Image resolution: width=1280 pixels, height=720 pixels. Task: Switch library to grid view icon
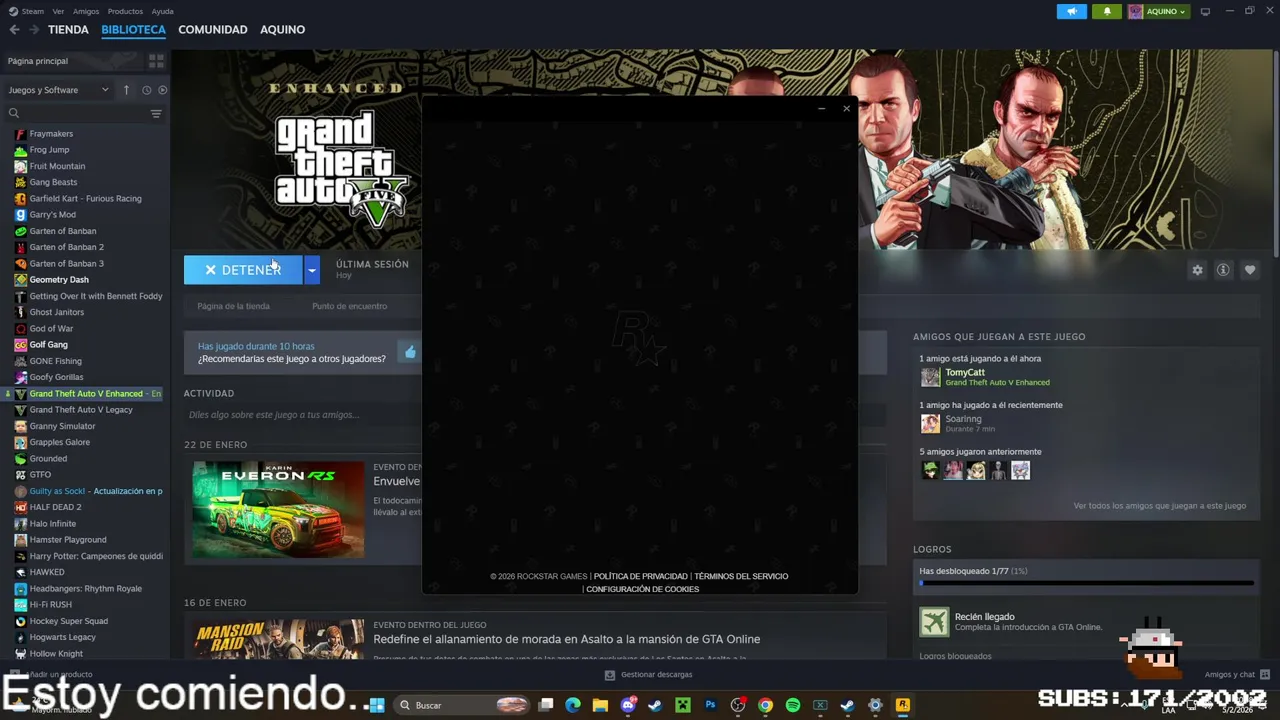[156, 61]
